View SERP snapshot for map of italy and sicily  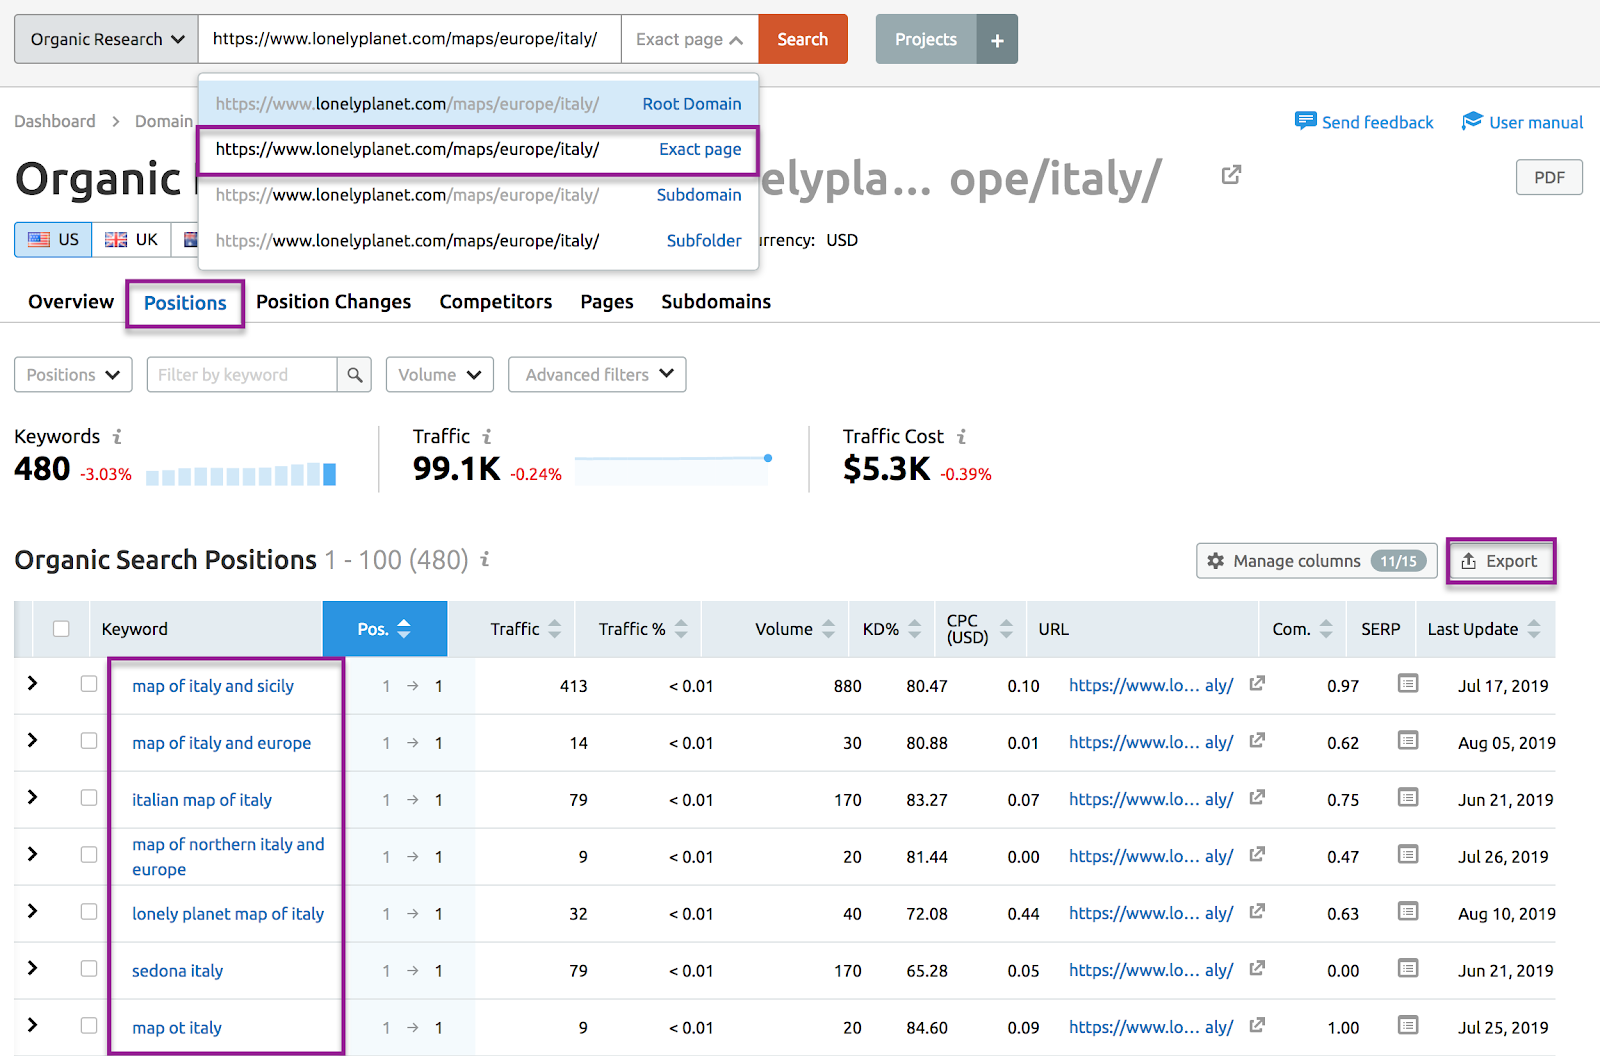click(1408, 684)
